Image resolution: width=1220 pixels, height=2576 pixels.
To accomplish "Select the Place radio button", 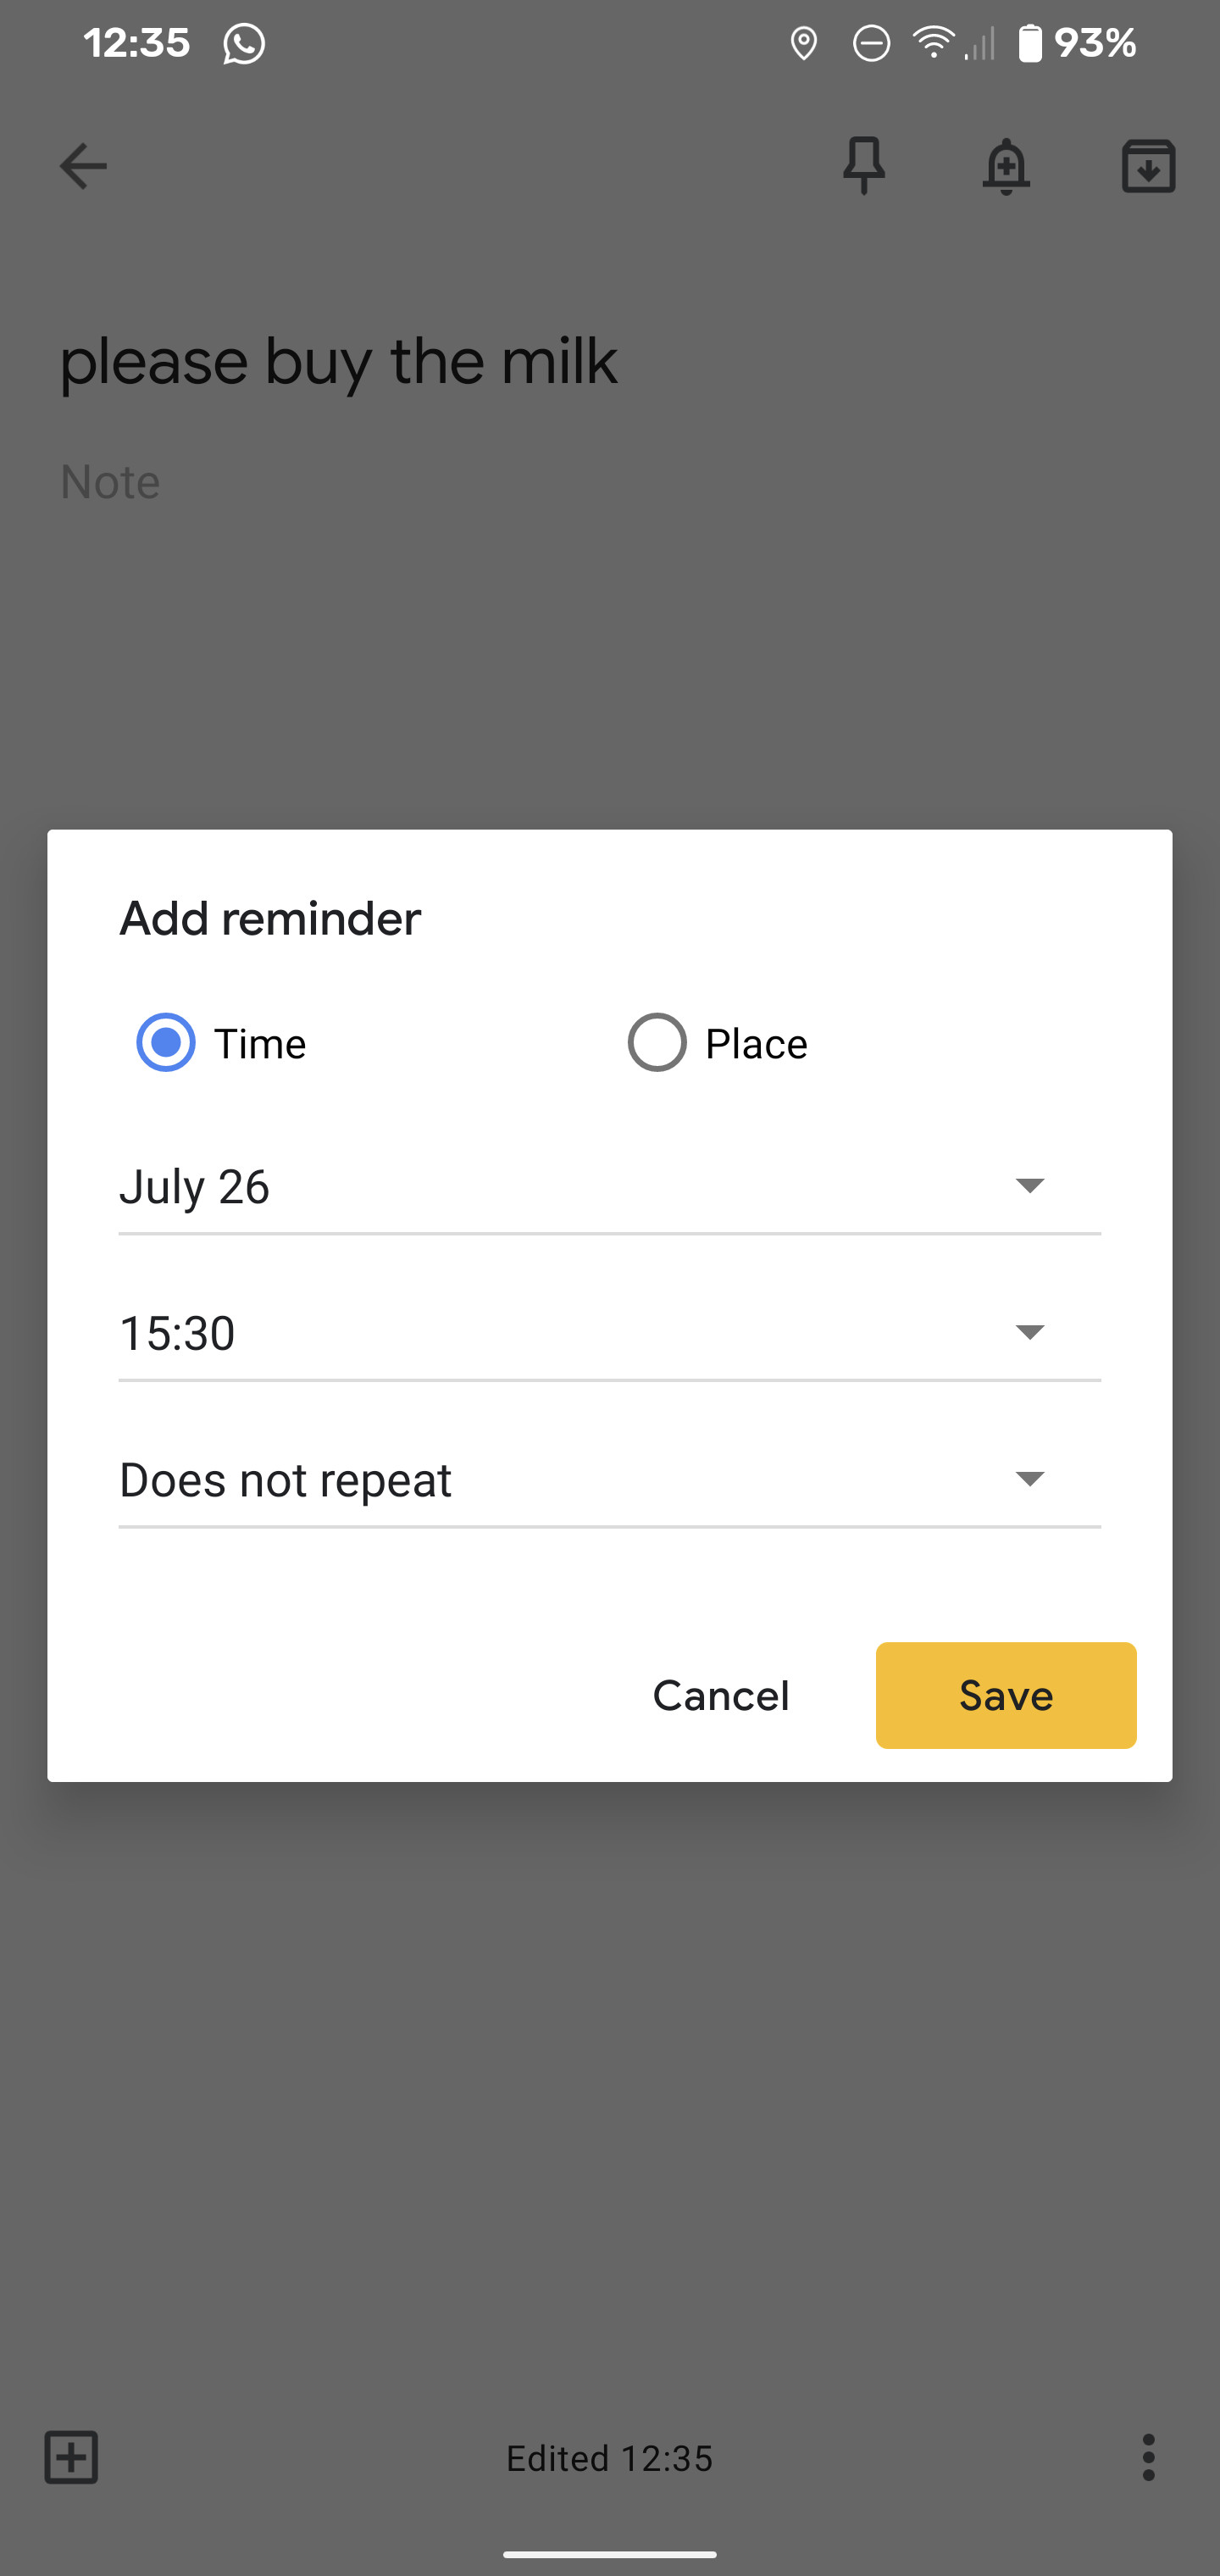I will tap(657, 1043).
